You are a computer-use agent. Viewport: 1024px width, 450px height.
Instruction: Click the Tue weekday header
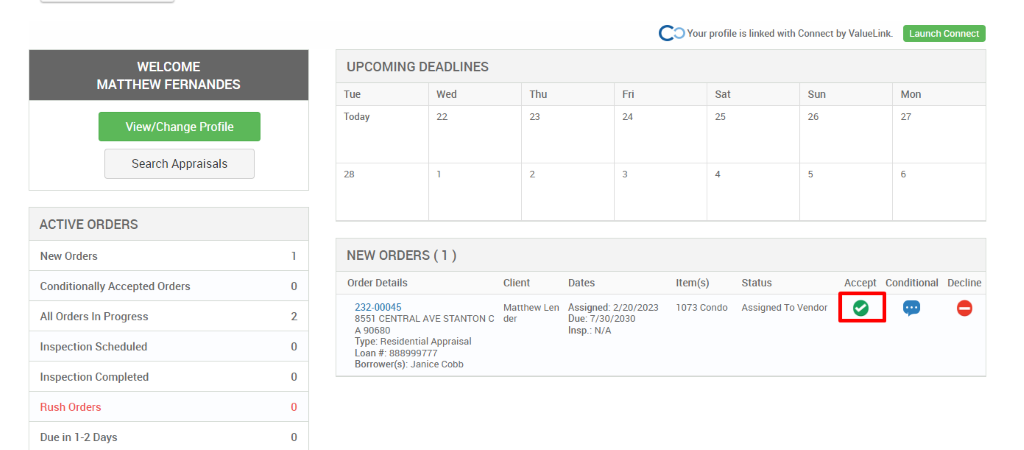352,94
